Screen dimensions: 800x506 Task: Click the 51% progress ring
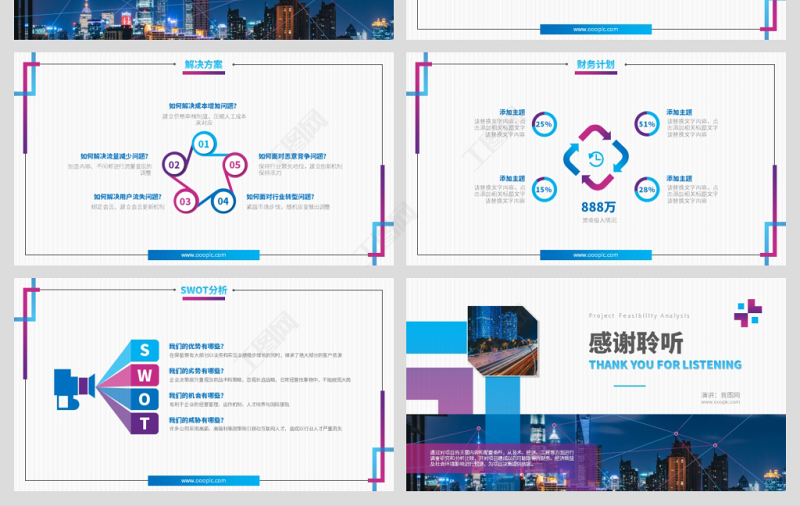(x=646, y=125)
